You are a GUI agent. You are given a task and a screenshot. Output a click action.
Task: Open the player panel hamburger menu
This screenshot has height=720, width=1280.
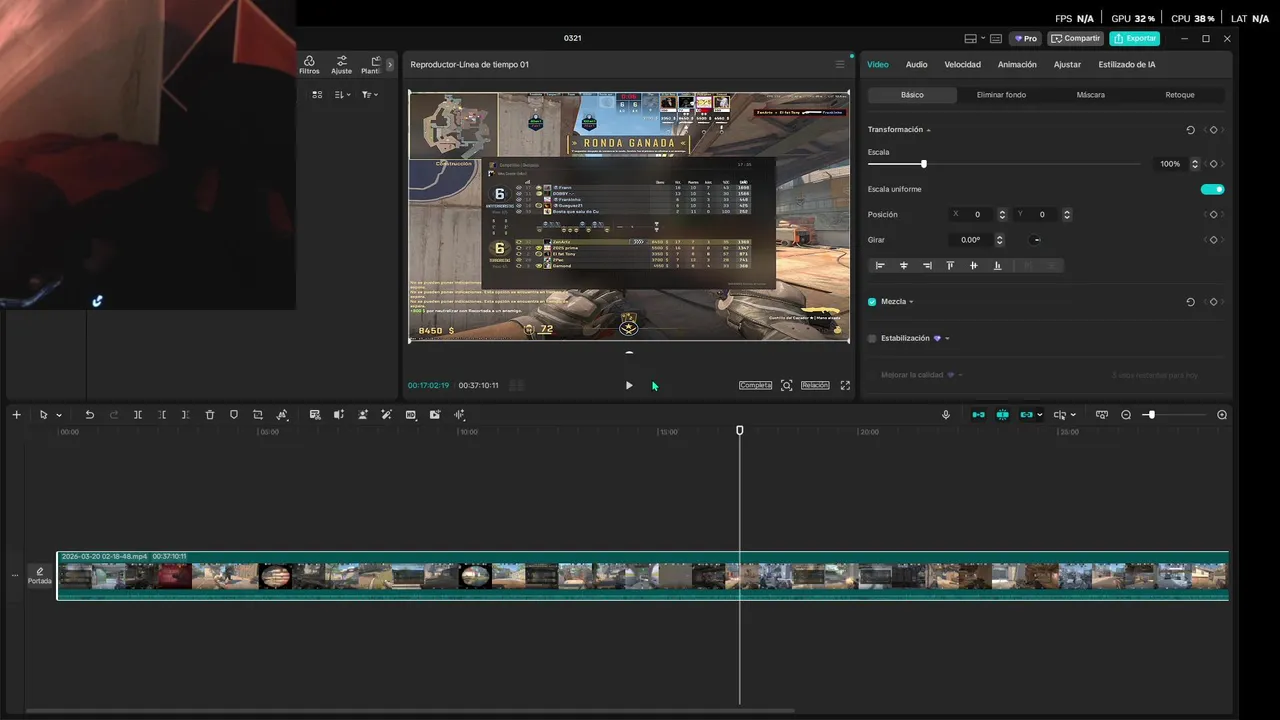(840, 65)
